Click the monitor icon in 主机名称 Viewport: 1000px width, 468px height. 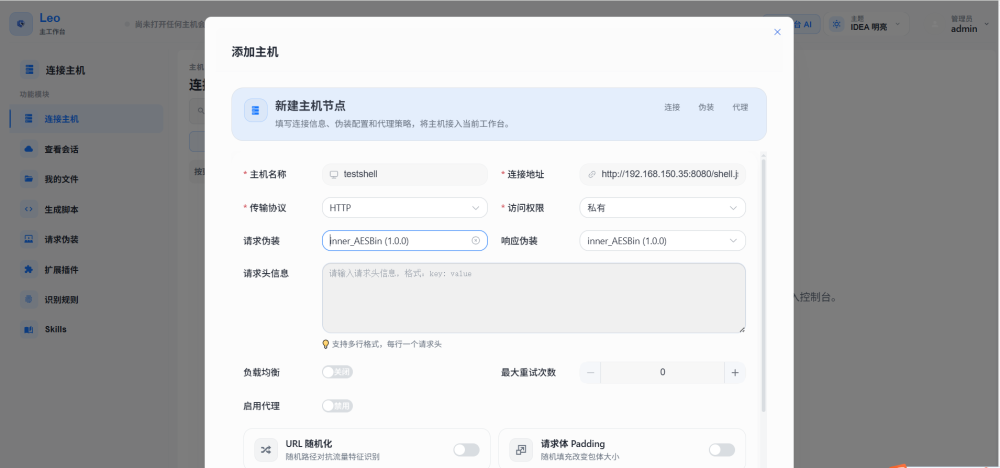[334, 174]
